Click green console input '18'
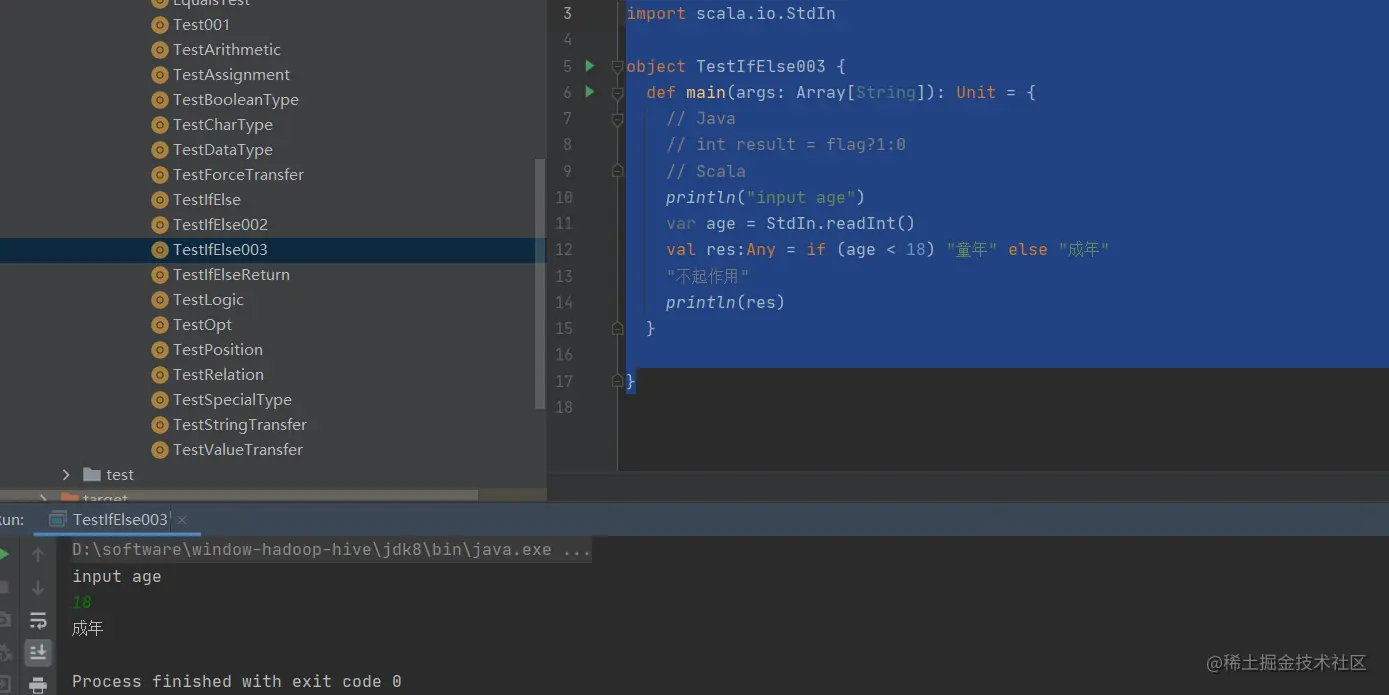This screenshot has height=695, width=1389. click(82, 602)
